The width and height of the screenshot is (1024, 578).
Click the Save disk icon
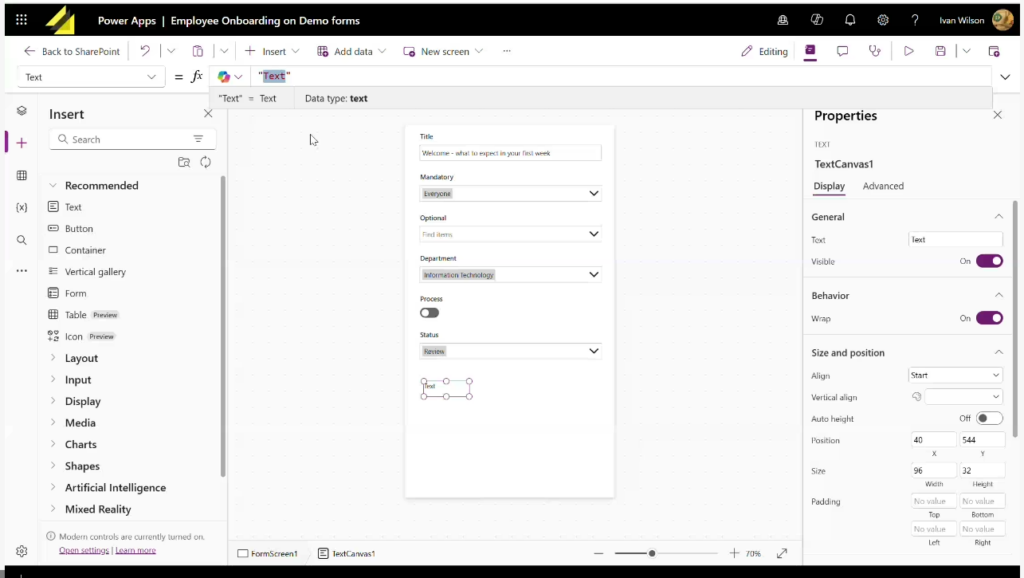pos(940,51)
